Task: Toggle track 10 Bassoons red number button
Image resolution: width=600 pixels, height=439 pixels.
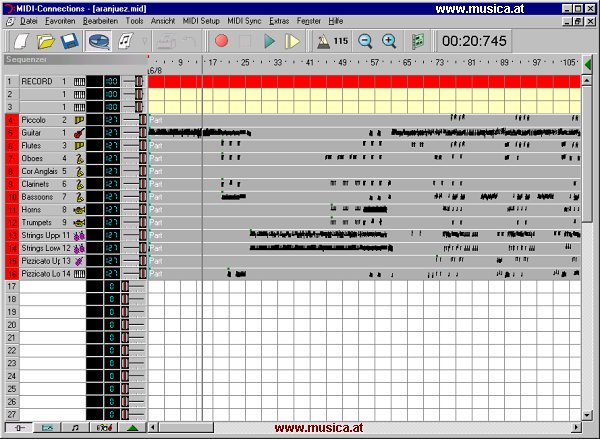Action: tap(11, 197)
